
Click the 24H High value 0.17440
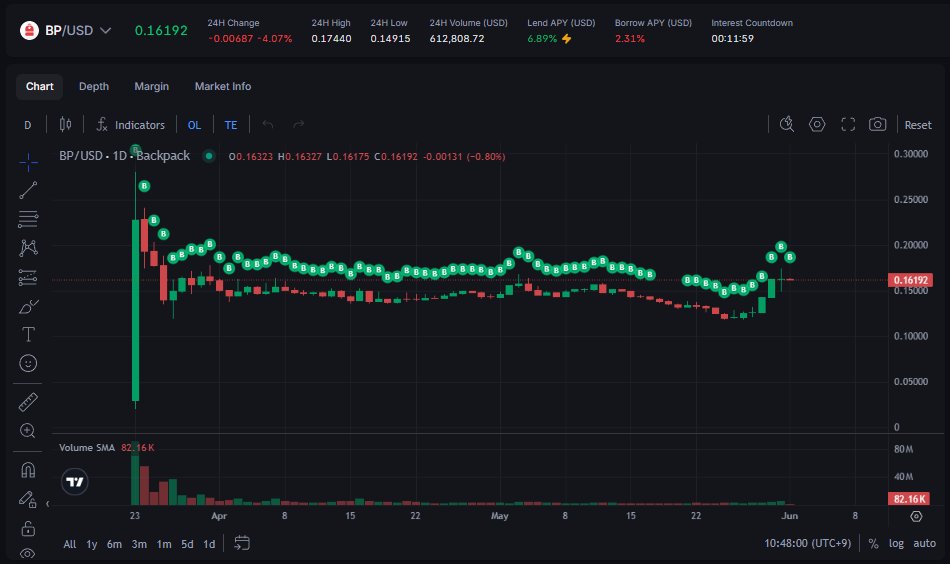pos(331,39)
